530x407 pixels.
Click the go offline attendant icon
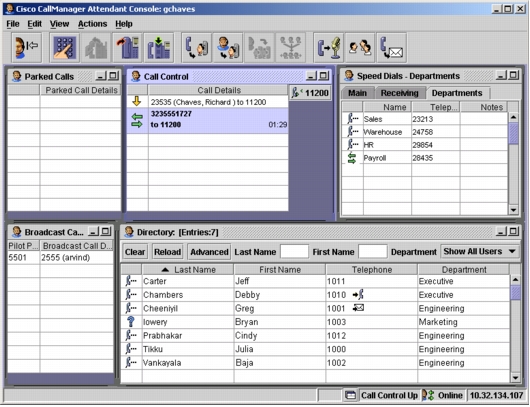[x=27, y=48]
